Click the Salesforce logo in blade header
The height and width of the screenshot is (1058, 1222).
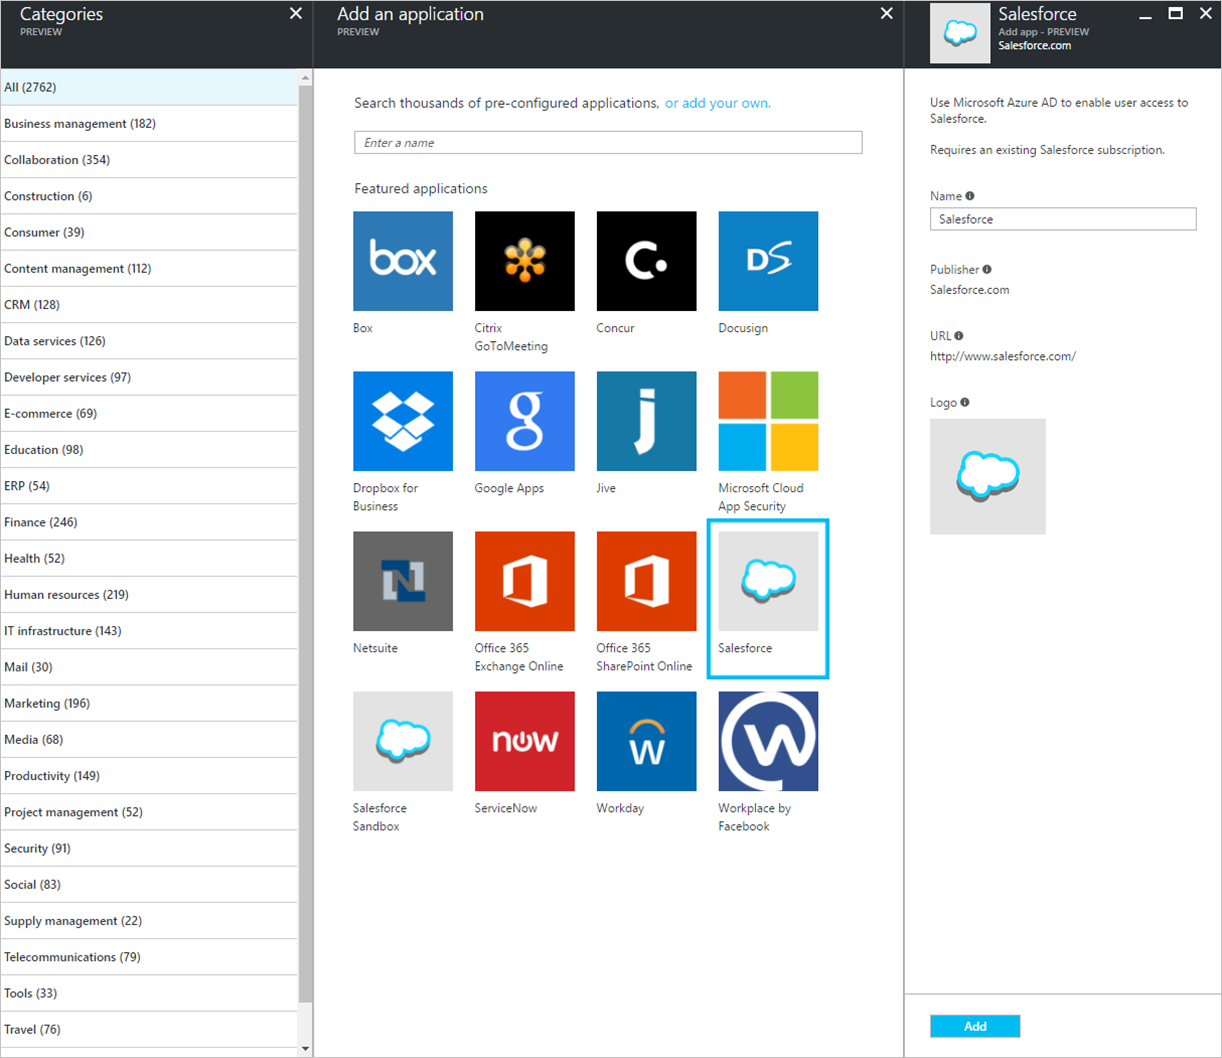click(960, 33)
